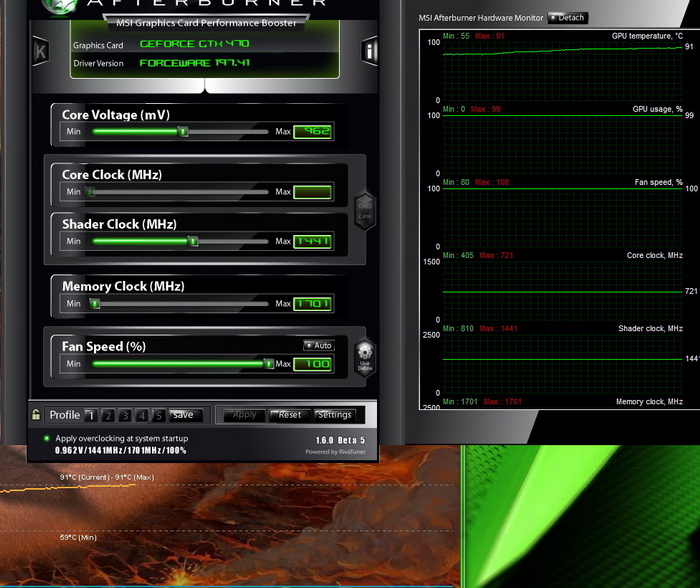Click the Fan Speed value field 100
700x588 pixels.
[x=312, y=364]
